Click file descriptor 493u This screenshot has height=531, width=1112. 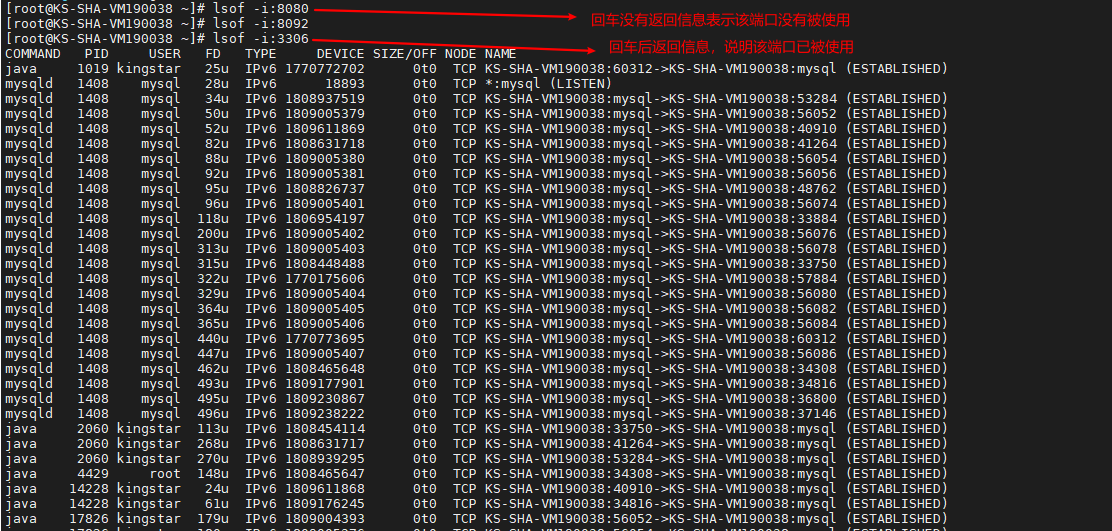pos(213,384)
